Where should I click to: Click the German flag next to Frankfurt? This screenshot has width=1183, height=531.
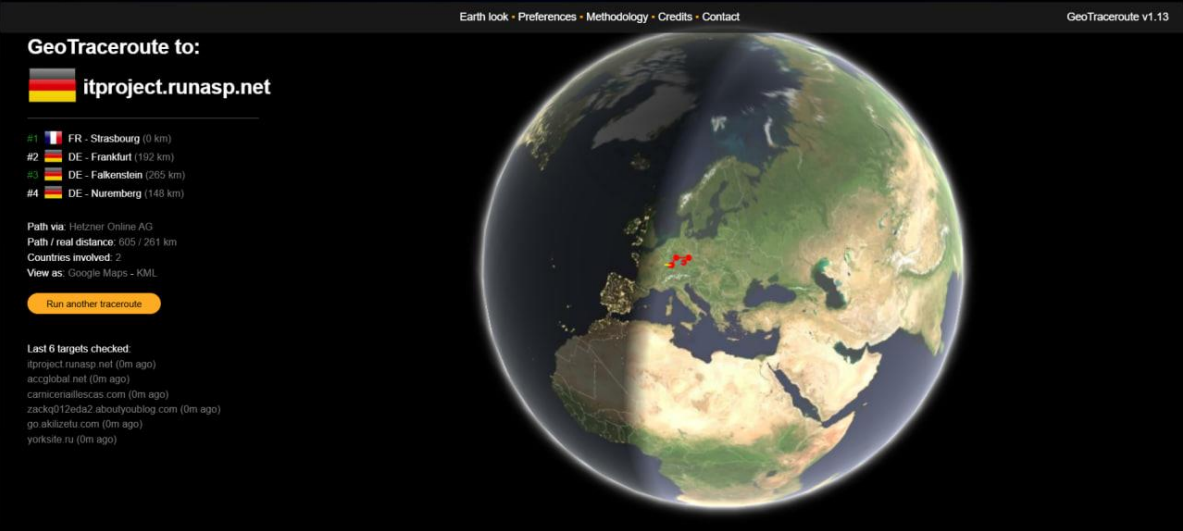[53, 157]
